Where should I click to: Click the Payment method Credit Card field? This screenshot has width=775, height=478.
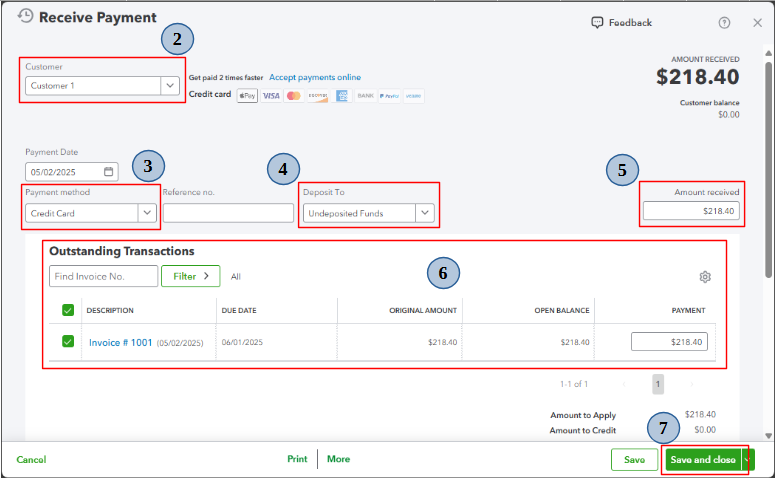[x=82, y=213]
